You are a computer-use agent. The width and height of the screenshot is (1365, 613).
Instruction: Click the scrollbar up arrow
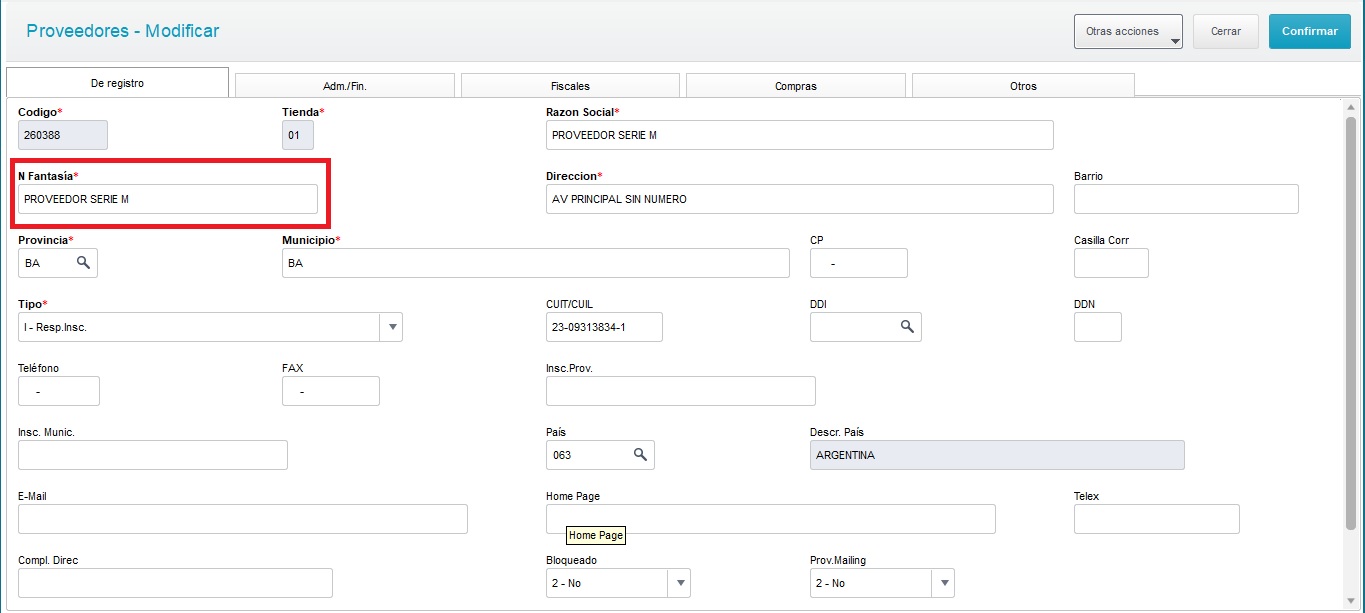1351,107
